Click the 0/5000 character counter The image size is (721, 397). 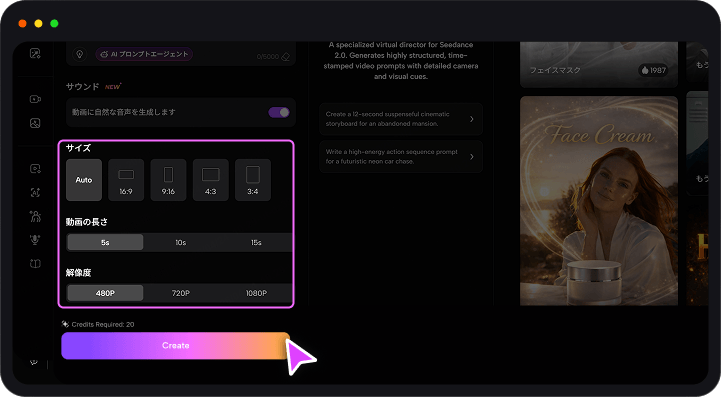pyautogui.click(x=268, y=57)
